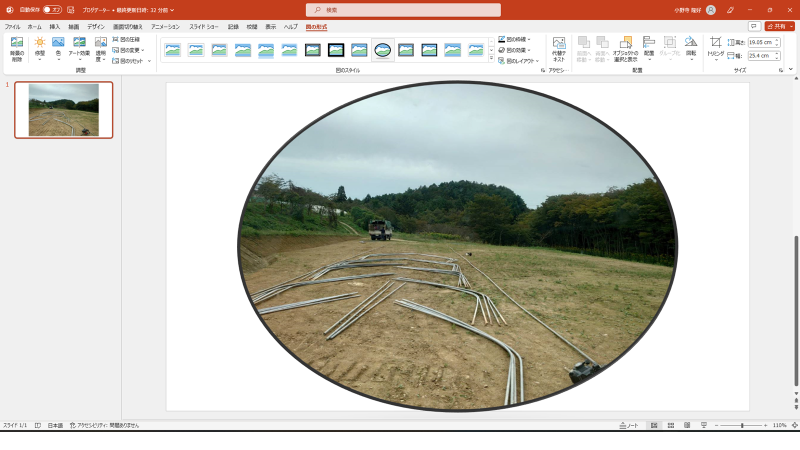Open the Reset Picture (図のリセット) dropdown arrow
This screenshot has height=450, width=800.
point(149,61)
